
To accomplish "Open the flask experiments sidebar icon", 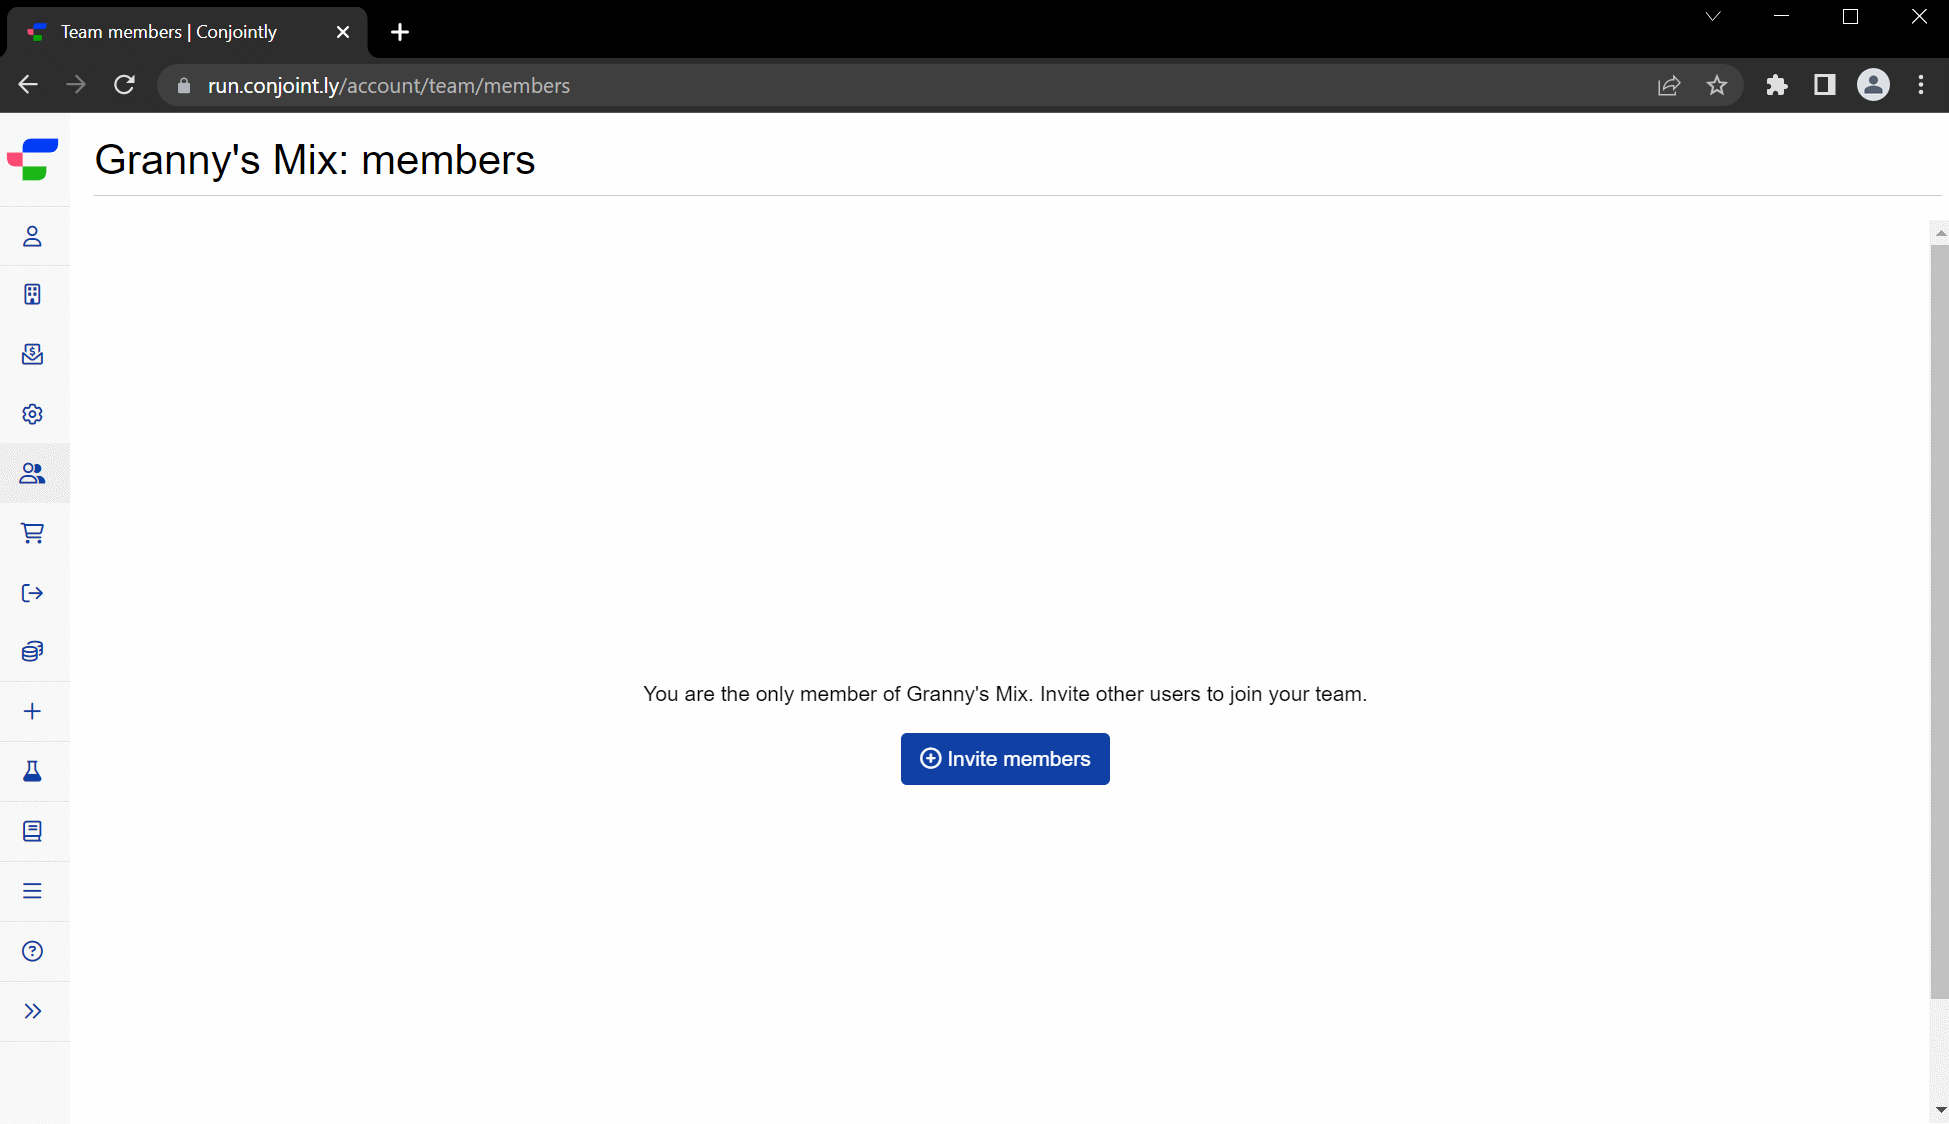I will (x=32, y=771).
